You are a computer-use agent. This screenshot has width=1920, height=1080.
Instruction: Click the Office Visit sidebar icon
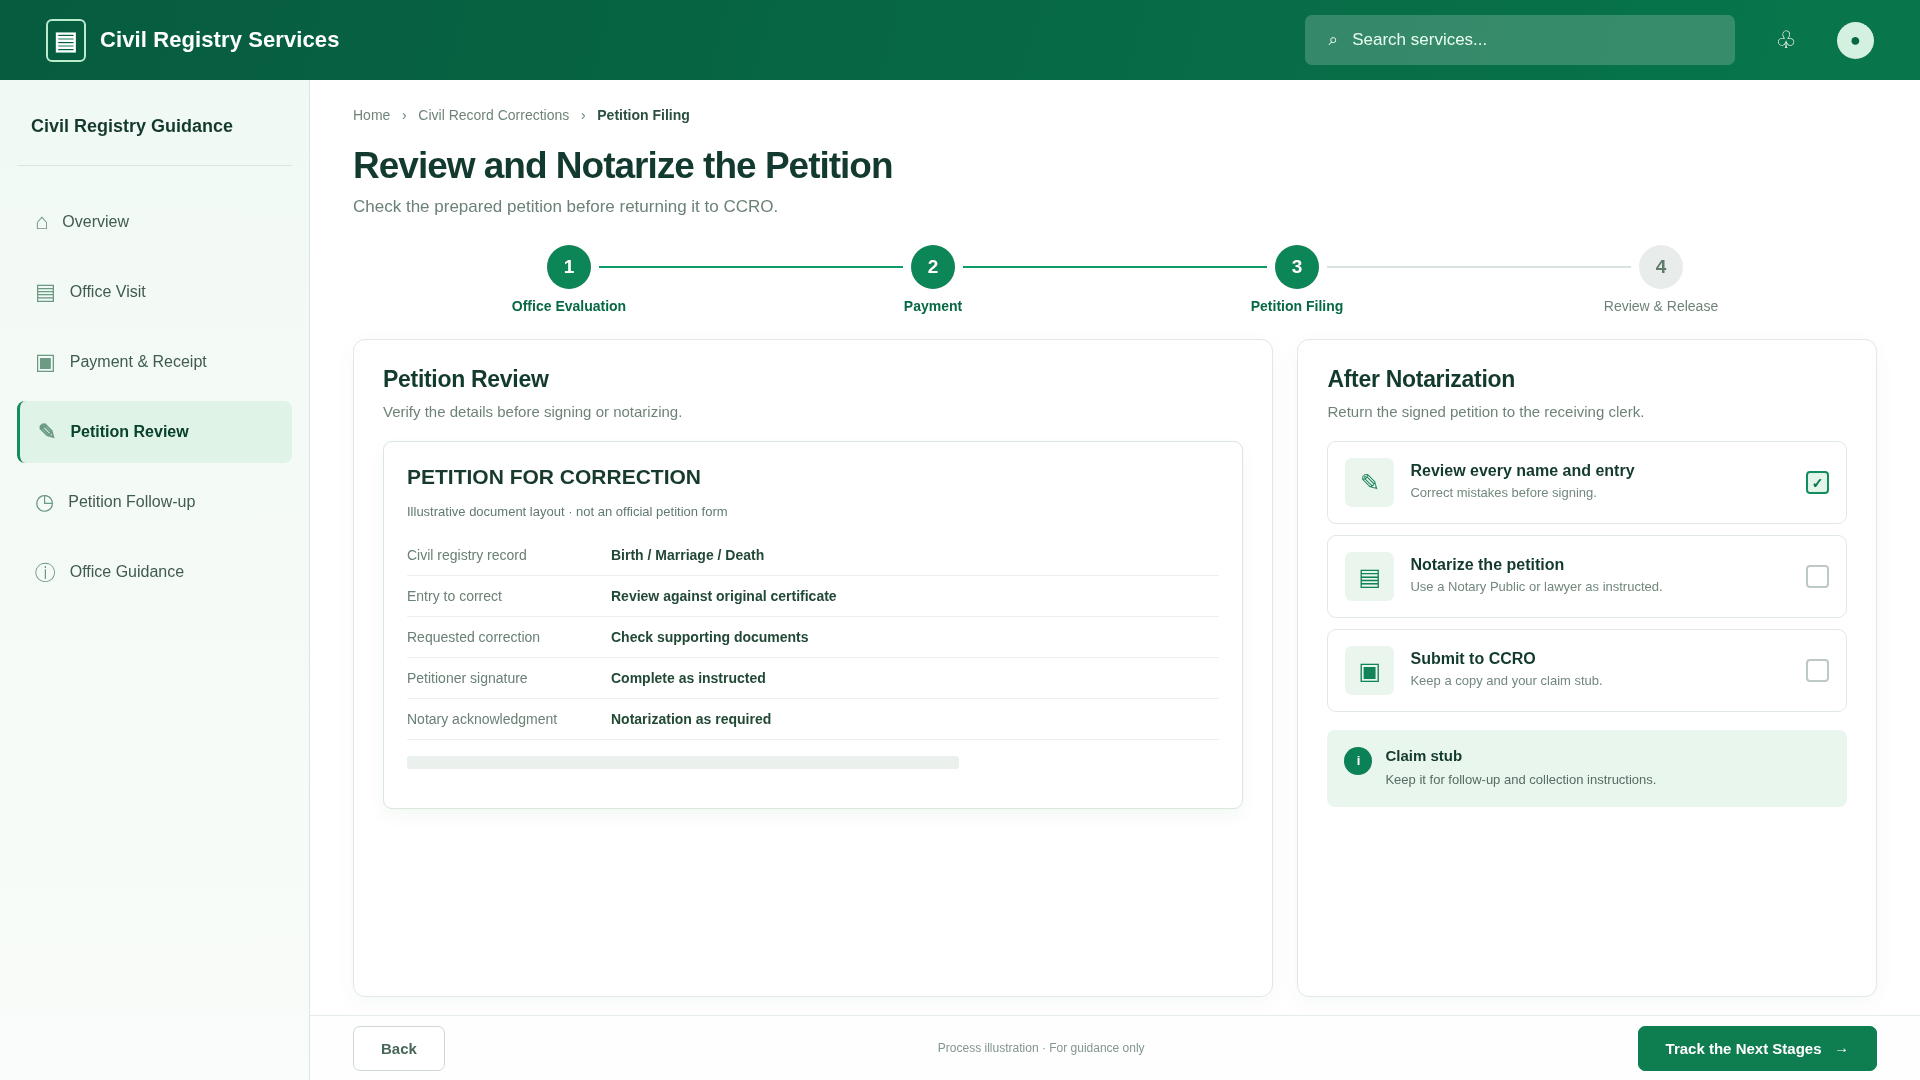[45, 292]
